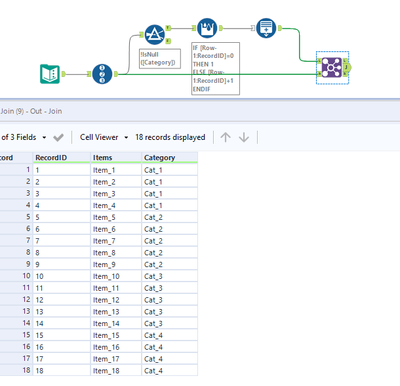Image resolution: width=400 pixels, height=386 pixels.
Task: Select the Filter tool icon
Action: [x=154, y=34]
